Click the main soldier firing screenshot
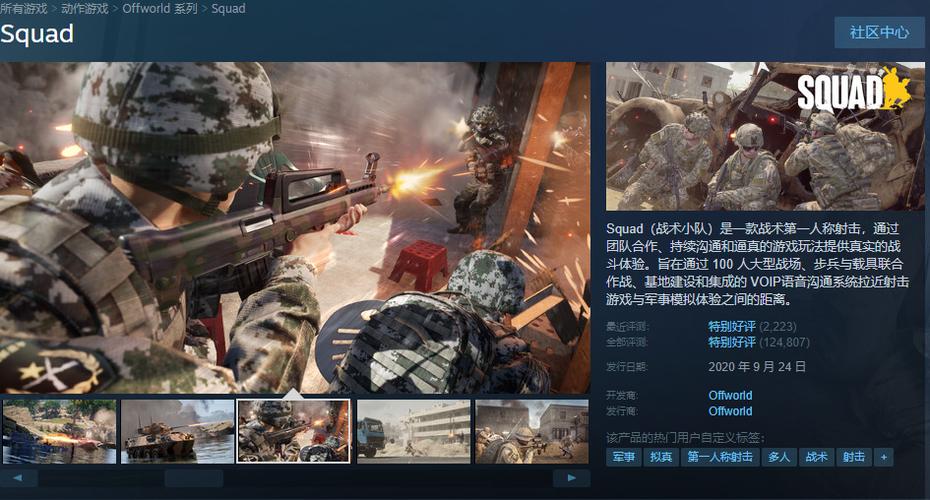Screen dimensions: 930x500 point(295,228)
